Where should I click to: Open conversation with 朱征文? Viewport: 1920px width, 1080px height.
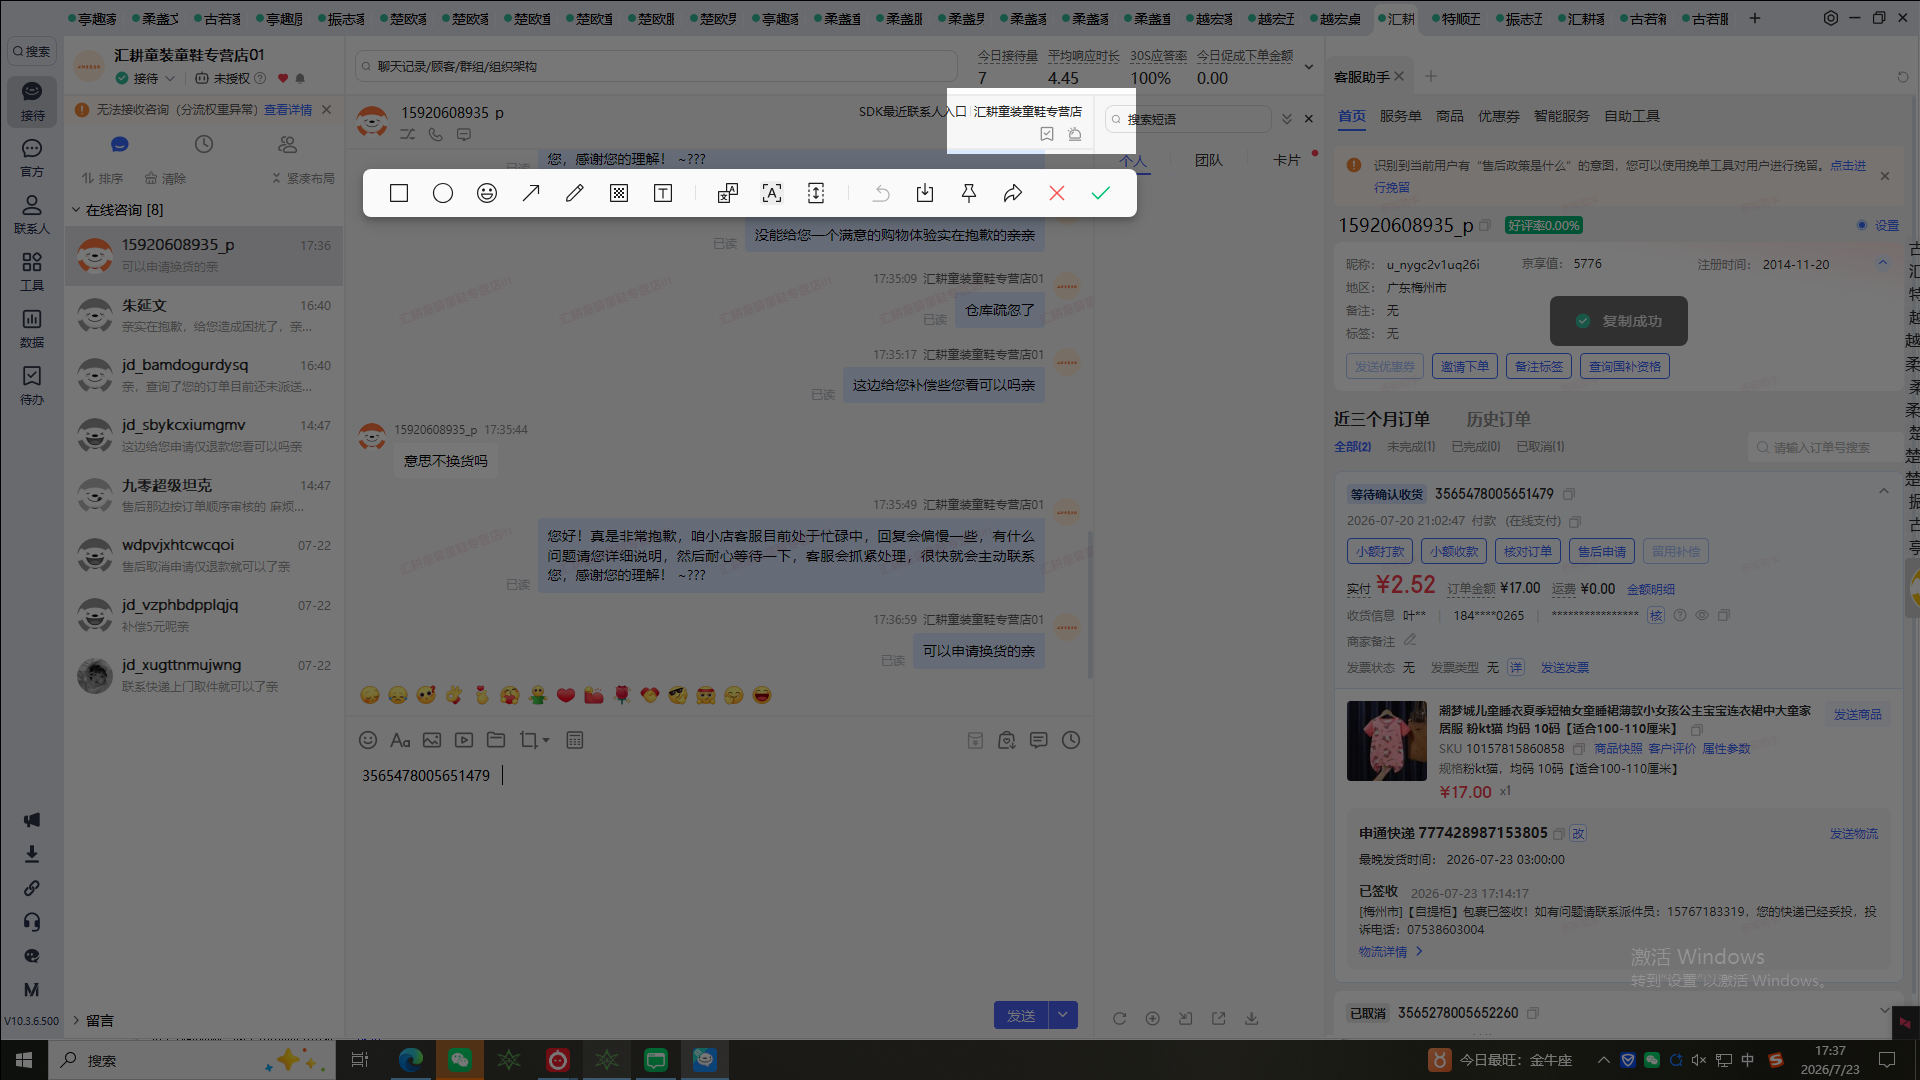tap(204, 315)
